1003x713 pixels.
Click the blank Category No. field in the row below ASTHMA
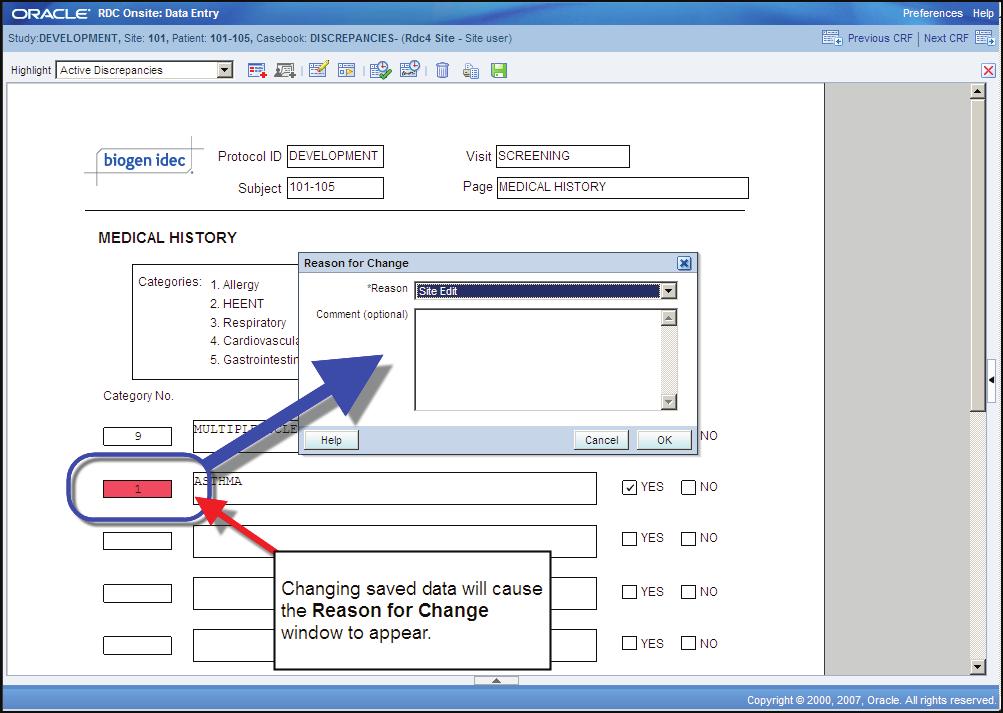(x=138, y=541)
